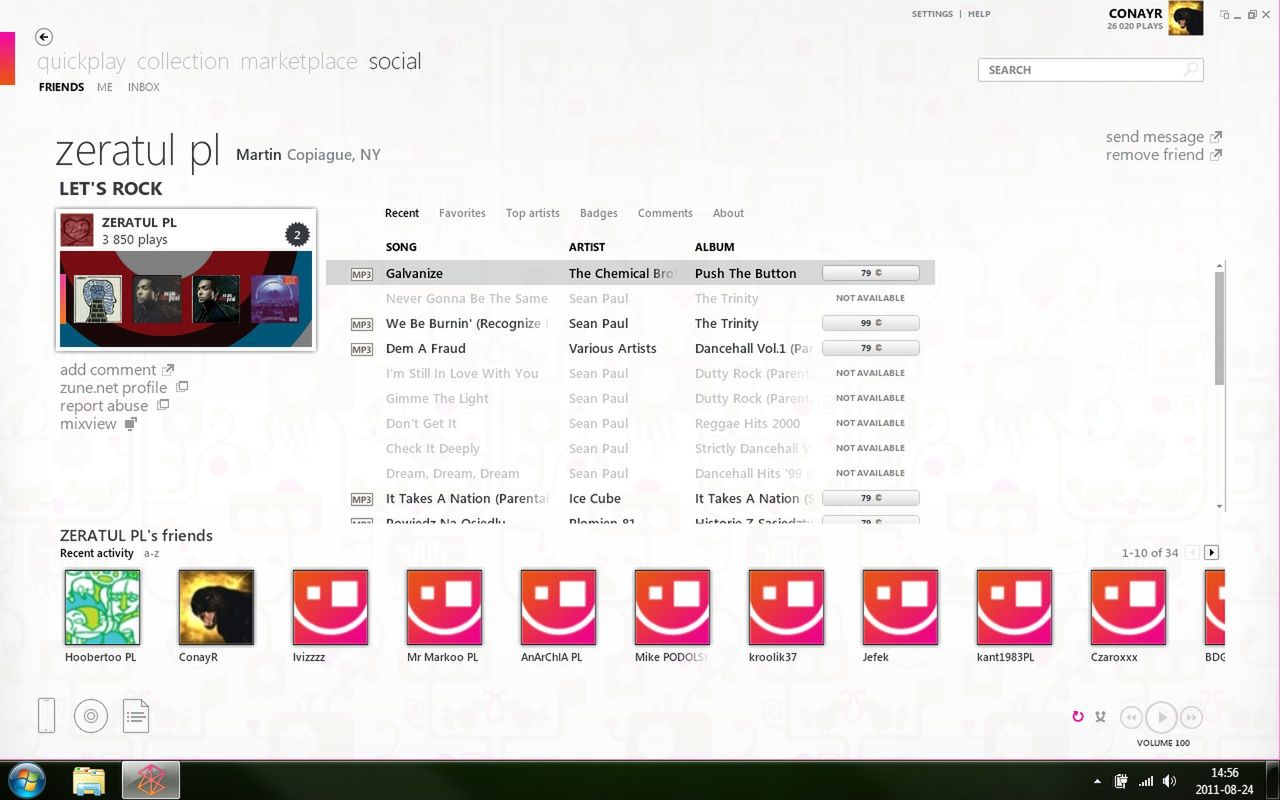Open Jefek friend tile
The width and height of the screenshot is (1280, 800).
[x=900, y=607]
